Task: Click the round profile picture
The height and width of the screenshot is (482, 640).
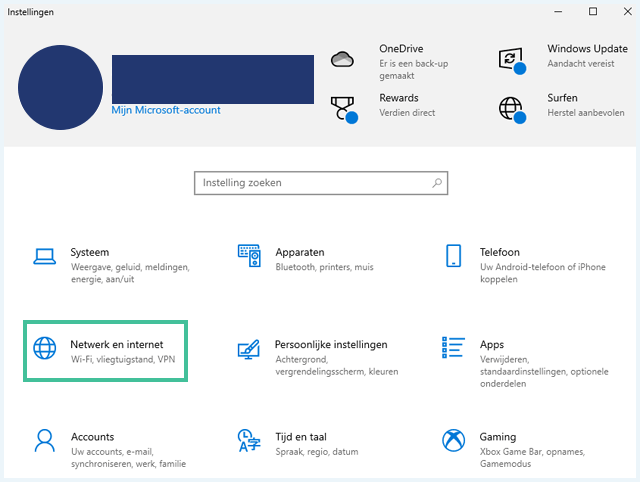Action: (60, 87)
